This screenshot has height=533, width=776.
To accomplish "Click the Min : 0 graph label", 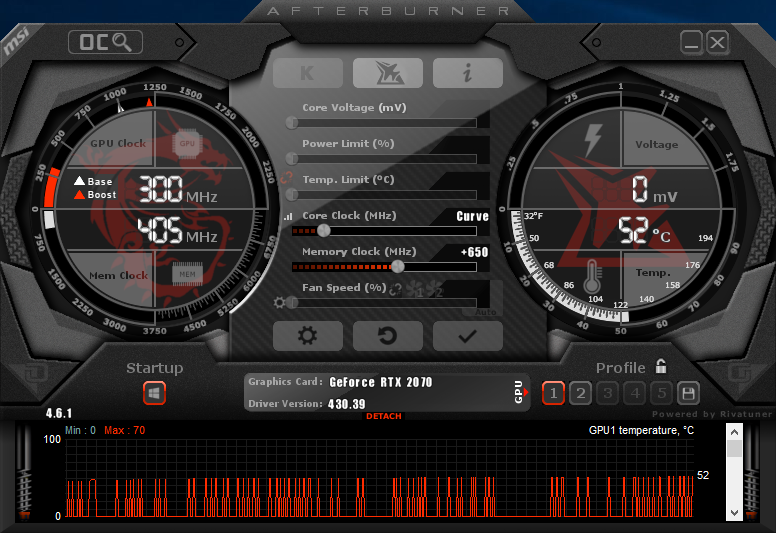I will click(x=80, y=430).
